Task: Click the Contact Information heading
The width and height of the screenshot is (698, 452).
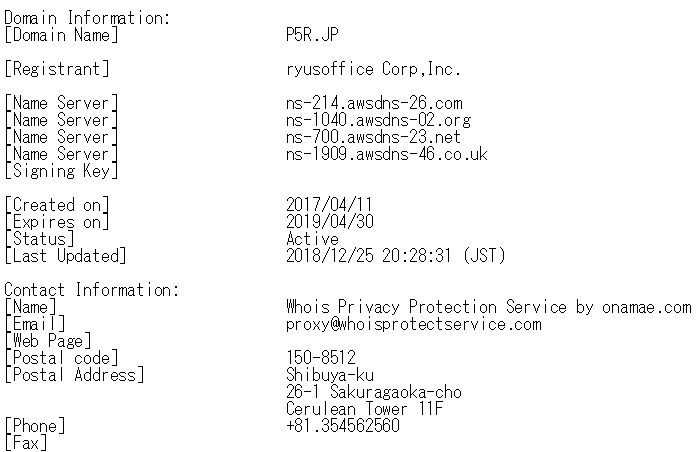Action: [x=91, y=290]
